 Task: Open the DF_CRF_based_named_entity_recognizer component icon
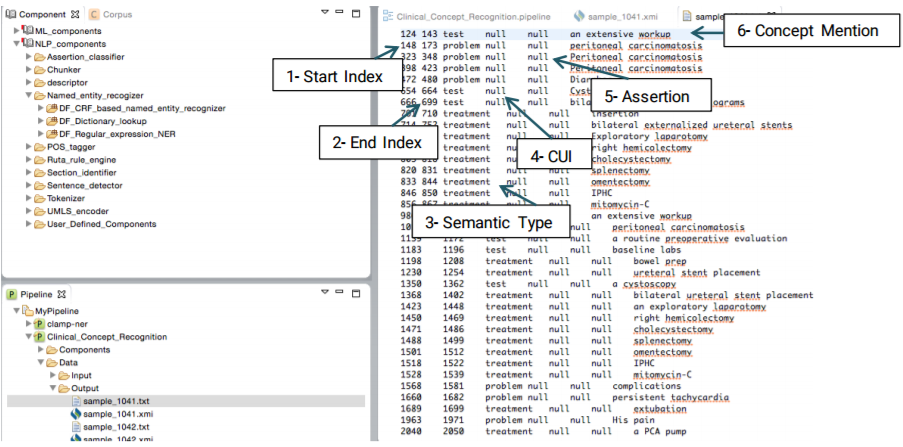(50, 108)
